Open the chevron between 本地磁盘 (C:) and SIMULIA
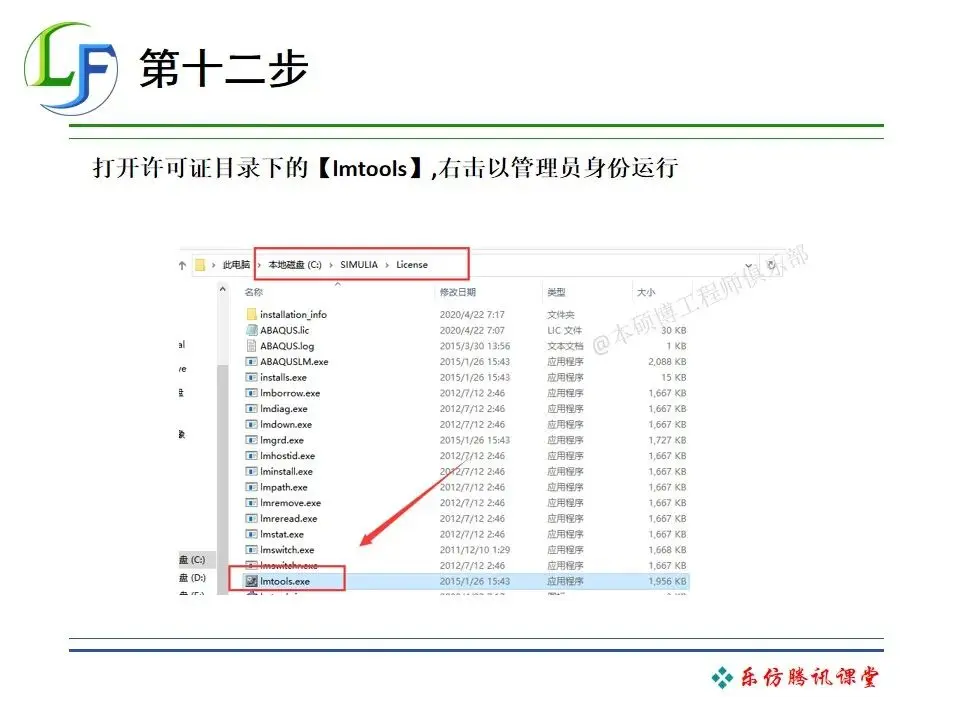Screen dimensions: 960x720 (x=331, y=265)
